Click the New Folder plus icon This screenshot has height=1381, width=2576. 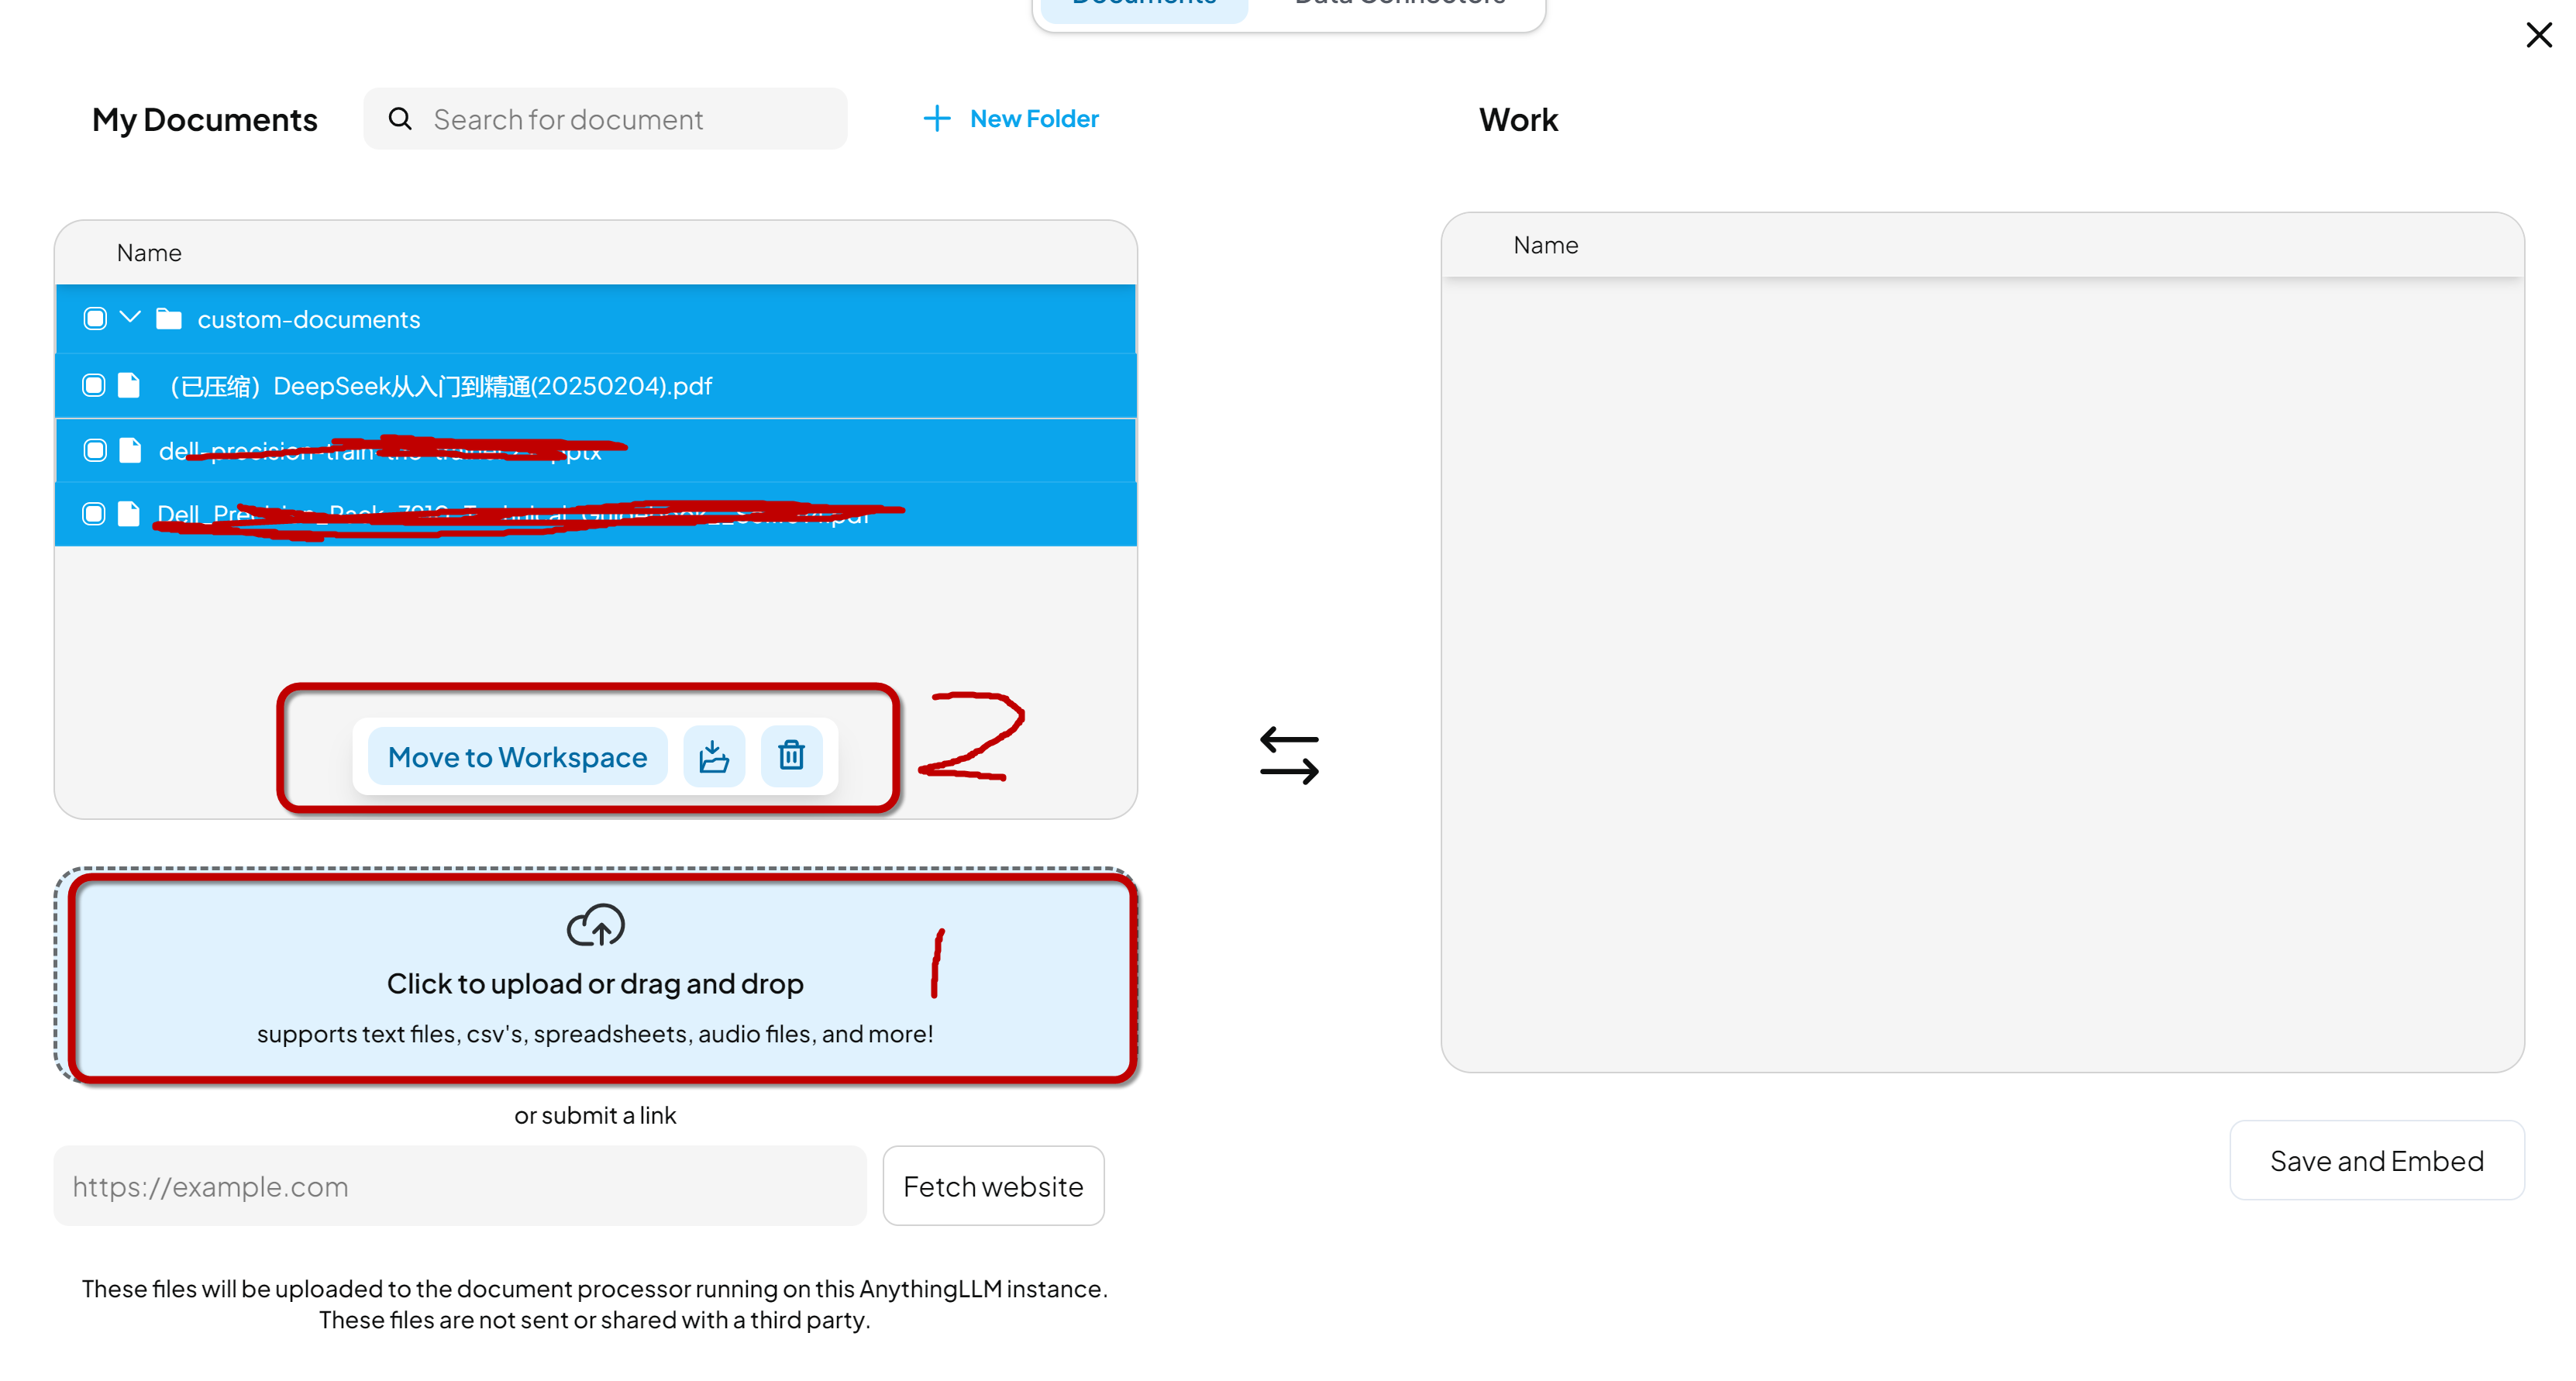coord(935,119)
